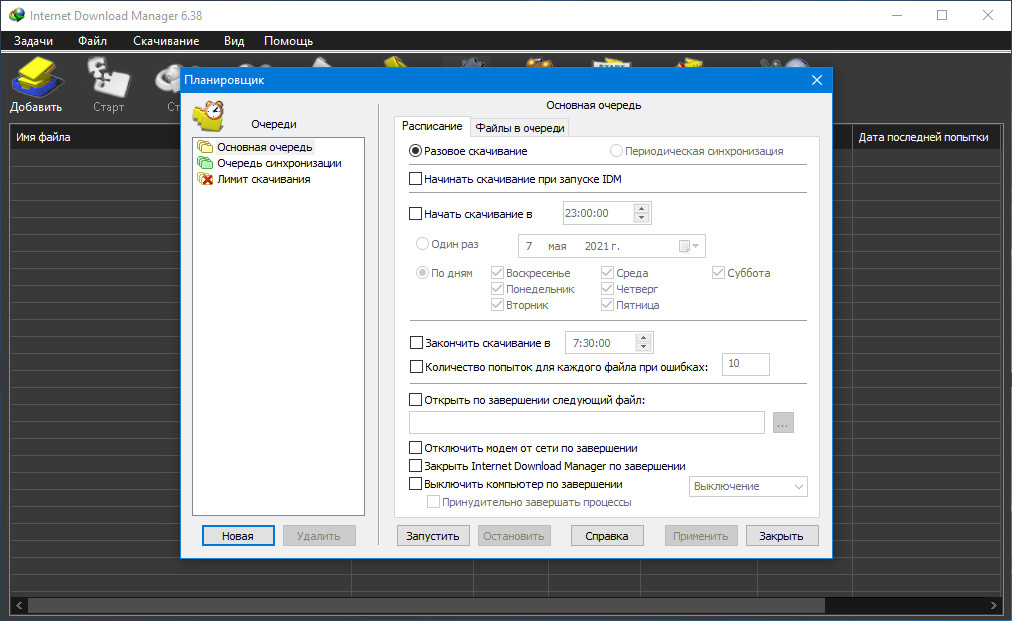Select the Основная очередь queue label
This screenshot has height=621, width=1012.
(x=265, y=147)
